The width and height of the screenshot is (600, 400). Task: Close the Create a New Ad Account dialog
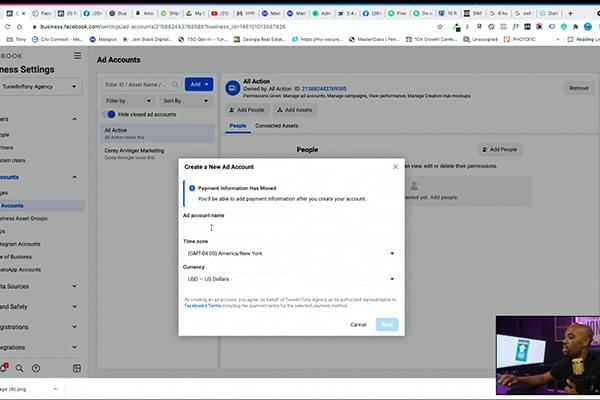point(395,167)
